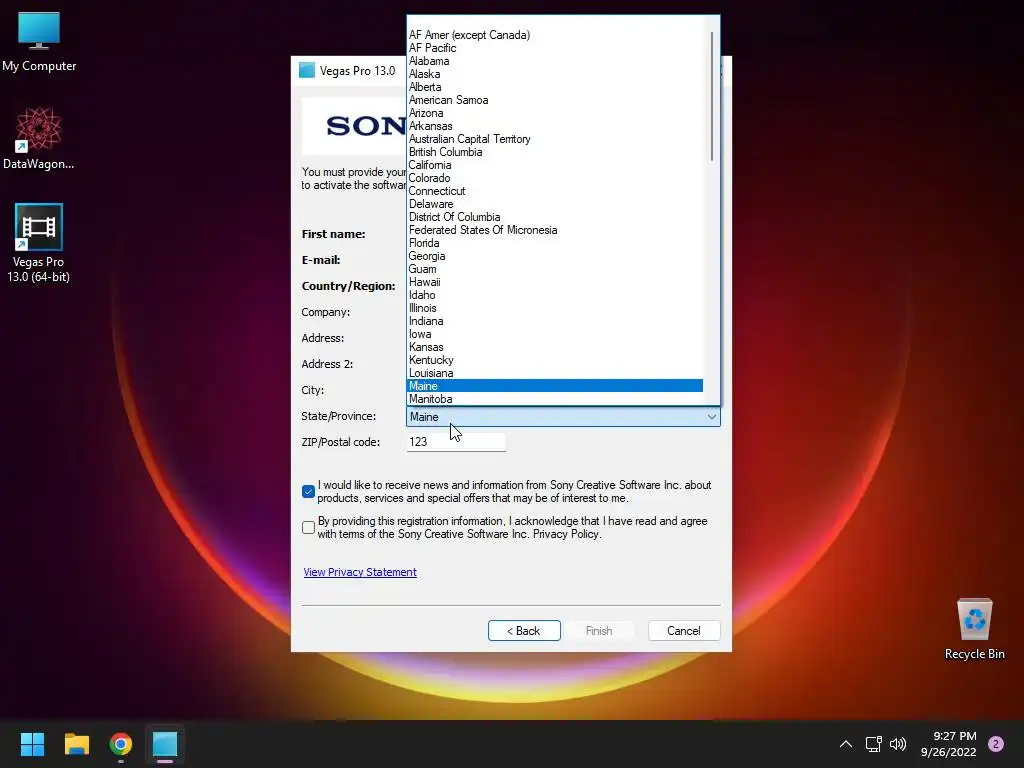Open the Windows Start menu
Screen dimensions: 1024x768
point(32,744)
